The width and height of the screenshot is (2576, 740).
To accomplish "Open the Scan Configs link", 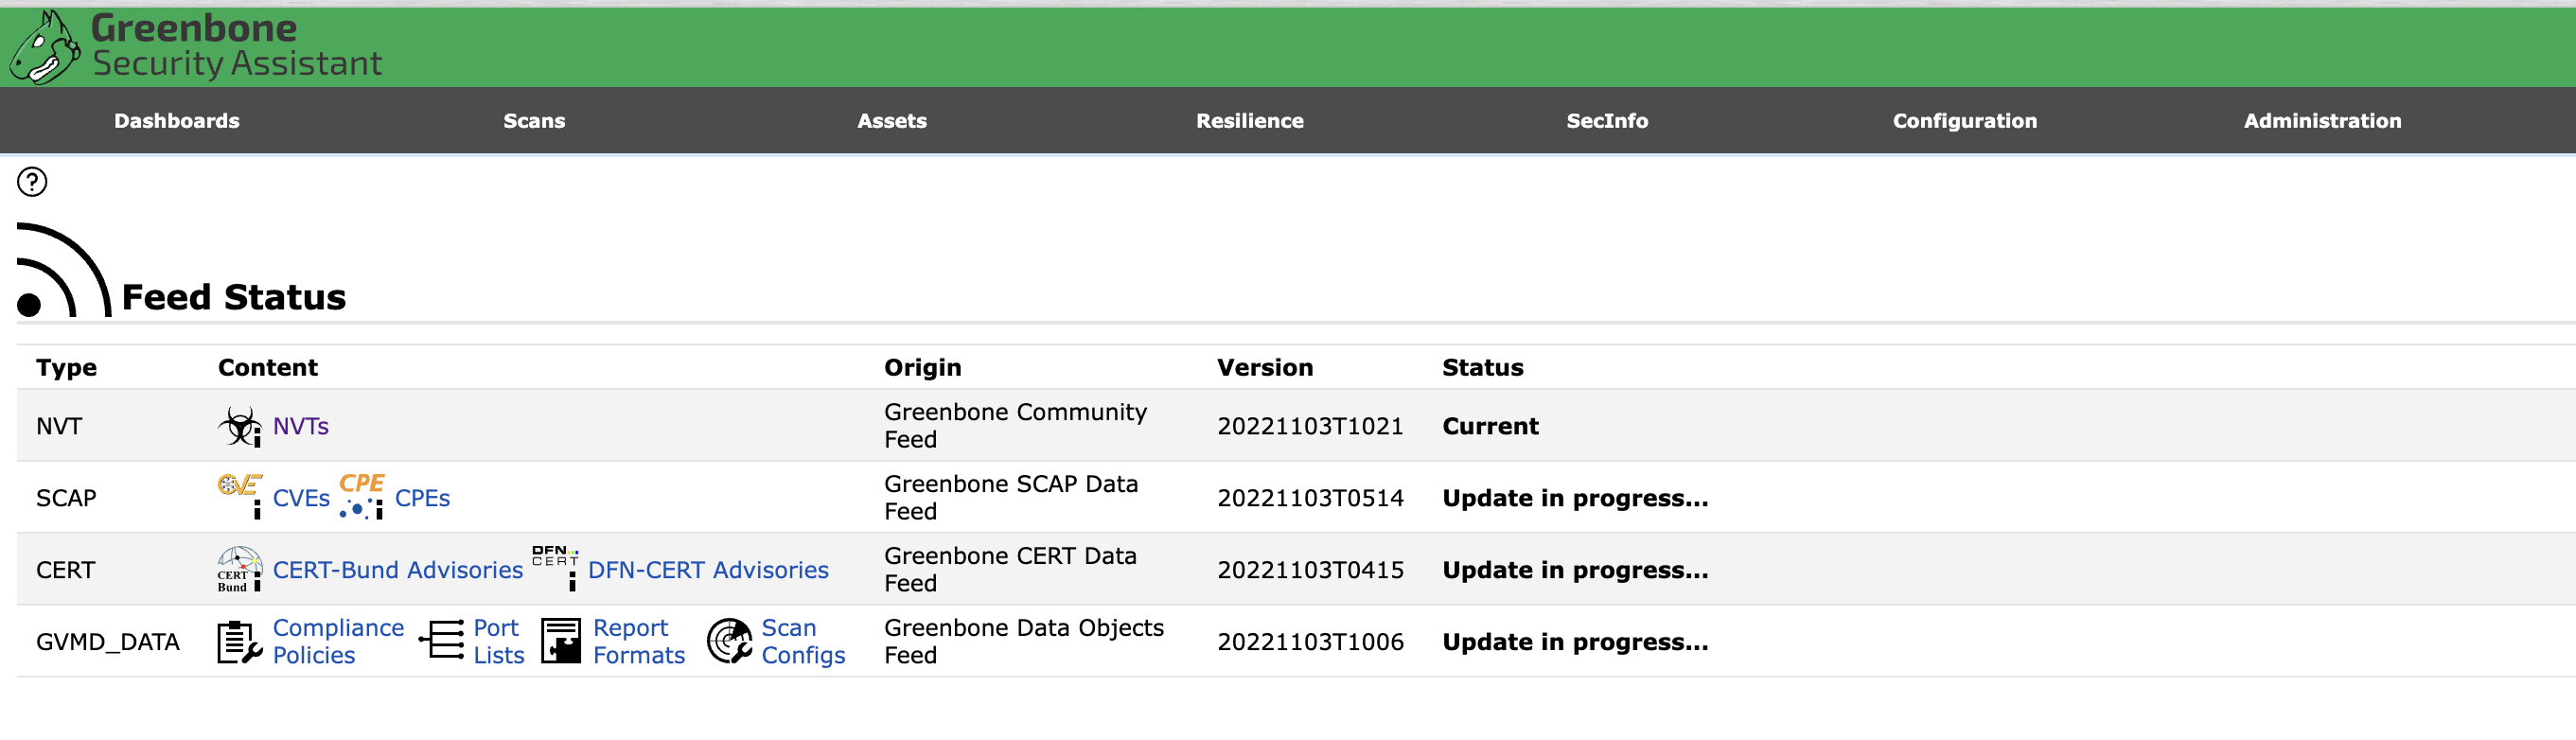I will (803, 641).
